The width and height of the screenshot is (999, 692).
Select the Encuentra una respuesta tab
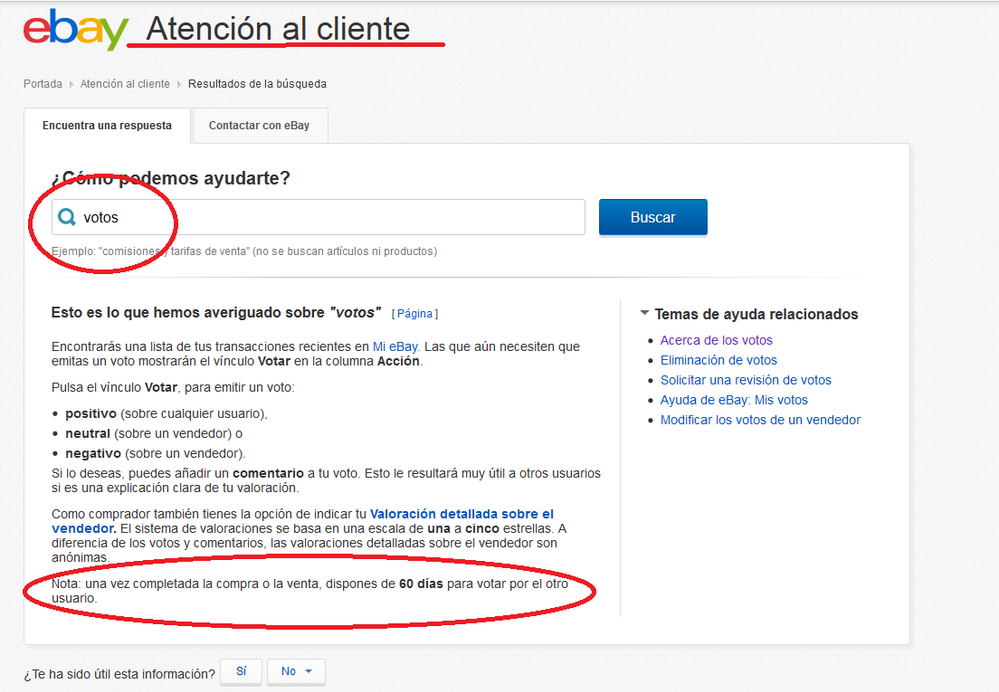[x=107, y=126]
